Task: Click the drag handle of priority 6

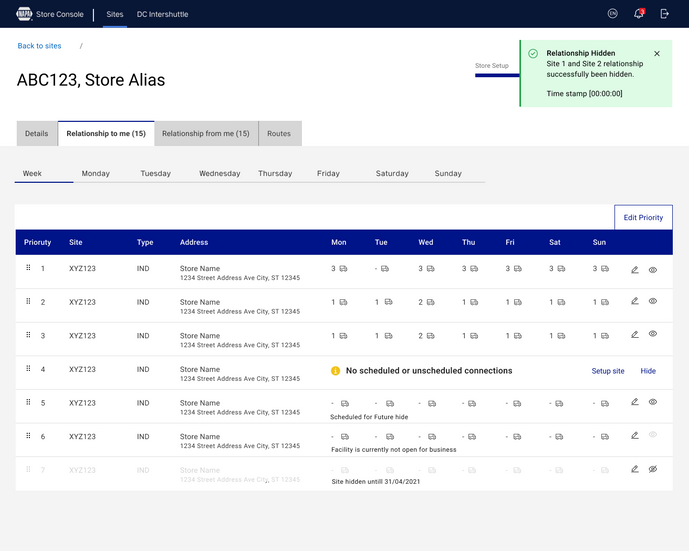Action: tap(28, 436)
